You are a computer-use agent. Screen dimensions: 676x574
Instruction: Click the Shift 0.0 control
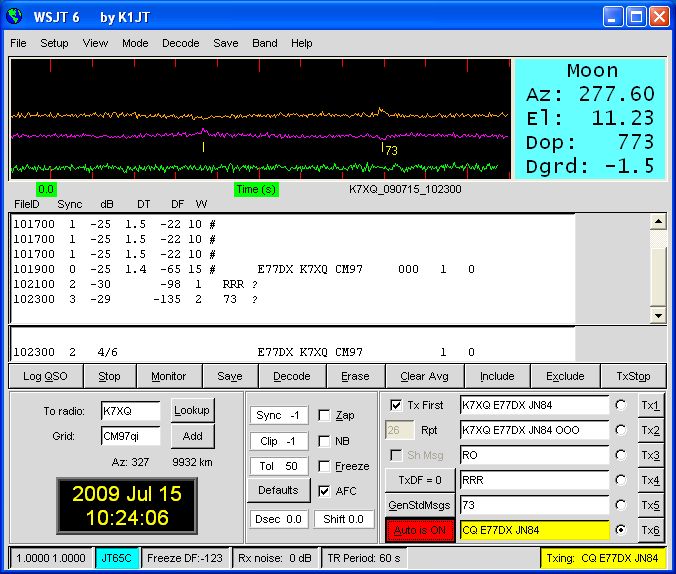click(344, 519)
